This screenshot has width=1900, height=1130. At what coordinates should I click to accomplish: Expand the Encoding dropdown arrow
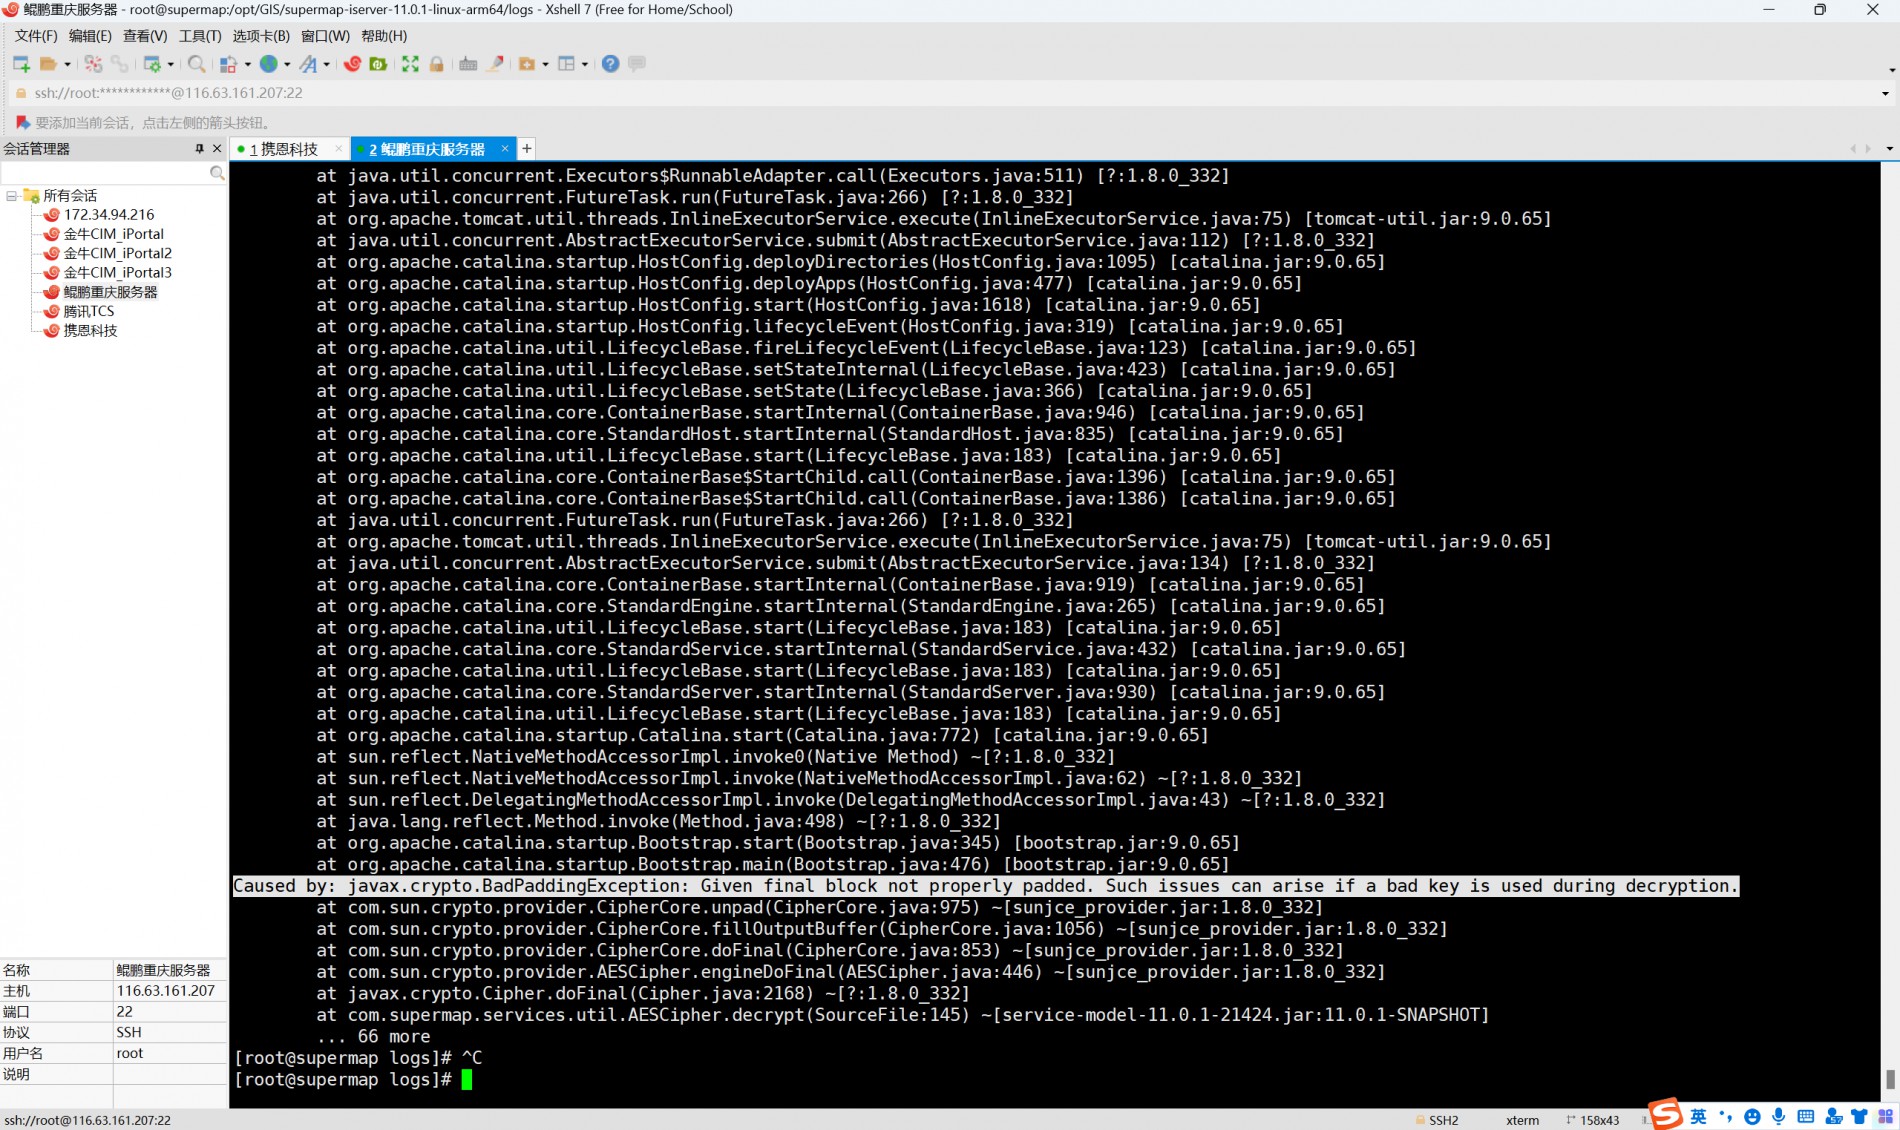pyautogui.click(x=287, y=64)
